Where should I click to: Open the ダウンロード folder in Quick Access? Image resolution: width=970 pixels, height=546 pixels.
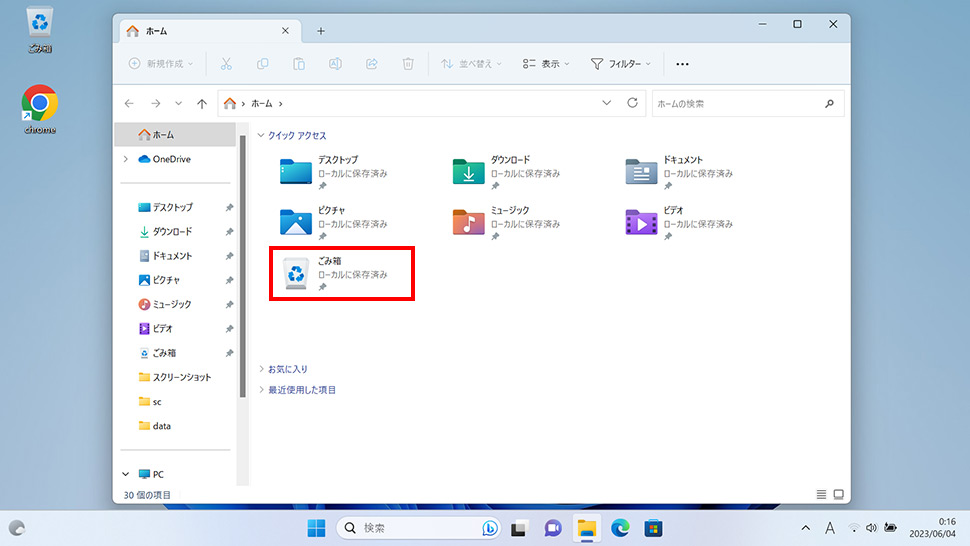507,172
